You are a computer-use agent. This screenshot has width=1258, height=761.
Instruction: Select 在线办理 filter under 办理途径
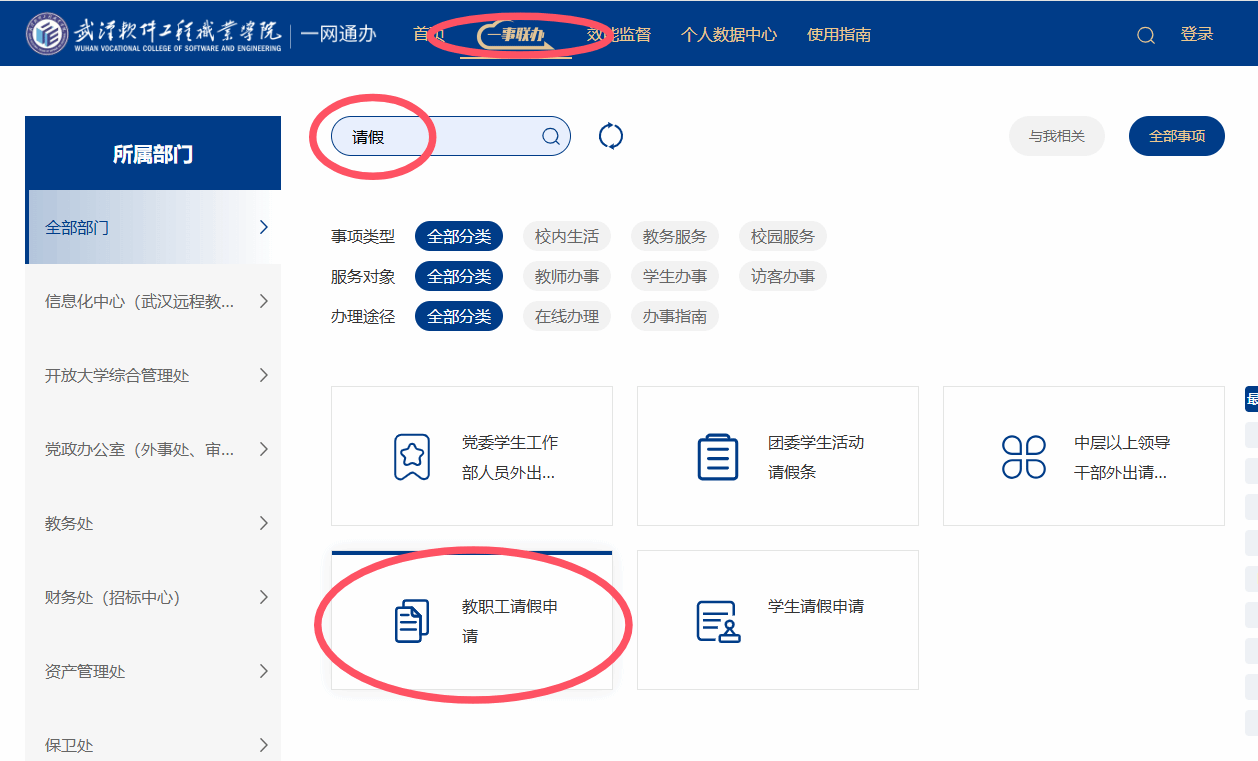566,317
